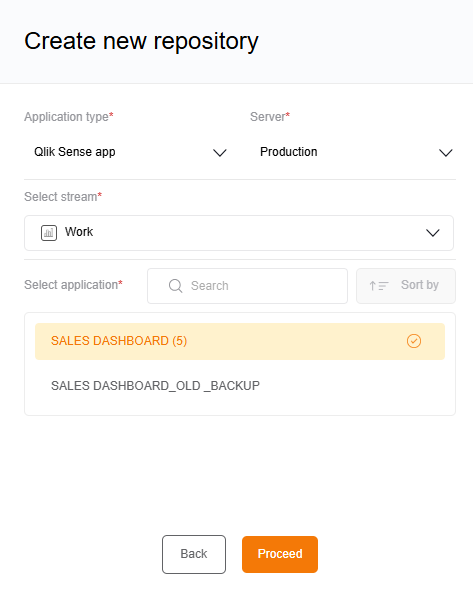Screen dimensions: 473x594
Task: Click the Select application label
Action: [73, 284]
